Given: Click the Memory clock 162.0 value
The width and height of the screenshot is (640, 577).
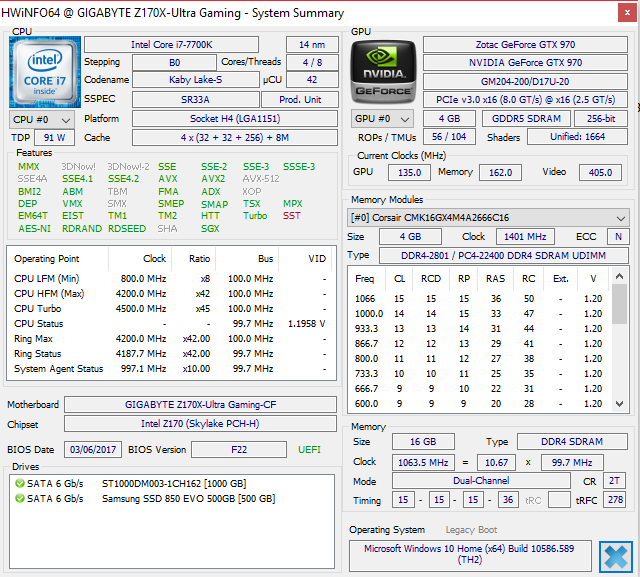Looking at the screenshot, I should coord(500,173).
